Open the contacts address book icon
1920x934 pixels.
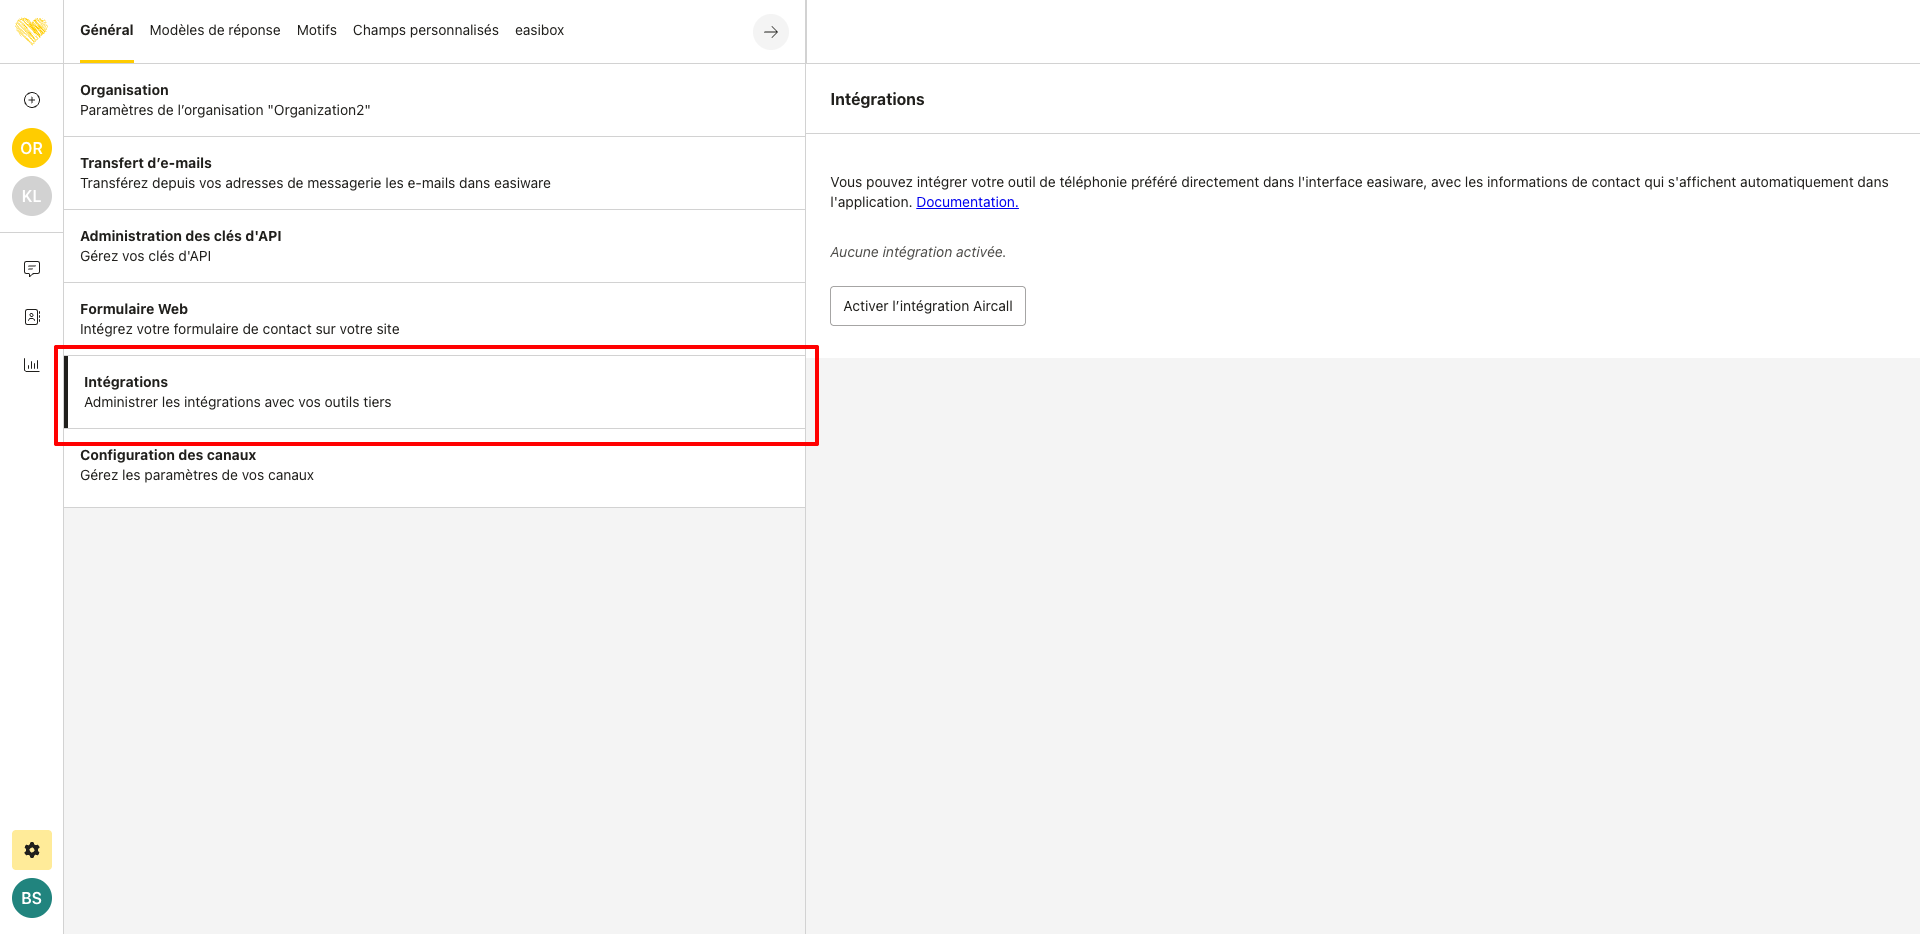32,317
